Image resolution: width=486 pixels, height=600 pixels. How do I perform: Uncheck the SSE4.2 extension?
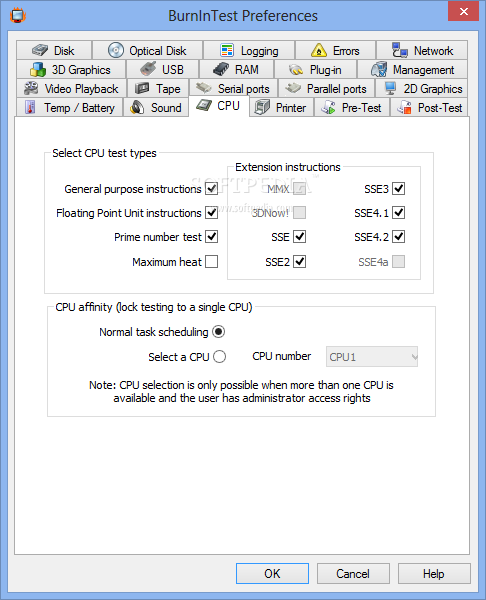point(399,237)
